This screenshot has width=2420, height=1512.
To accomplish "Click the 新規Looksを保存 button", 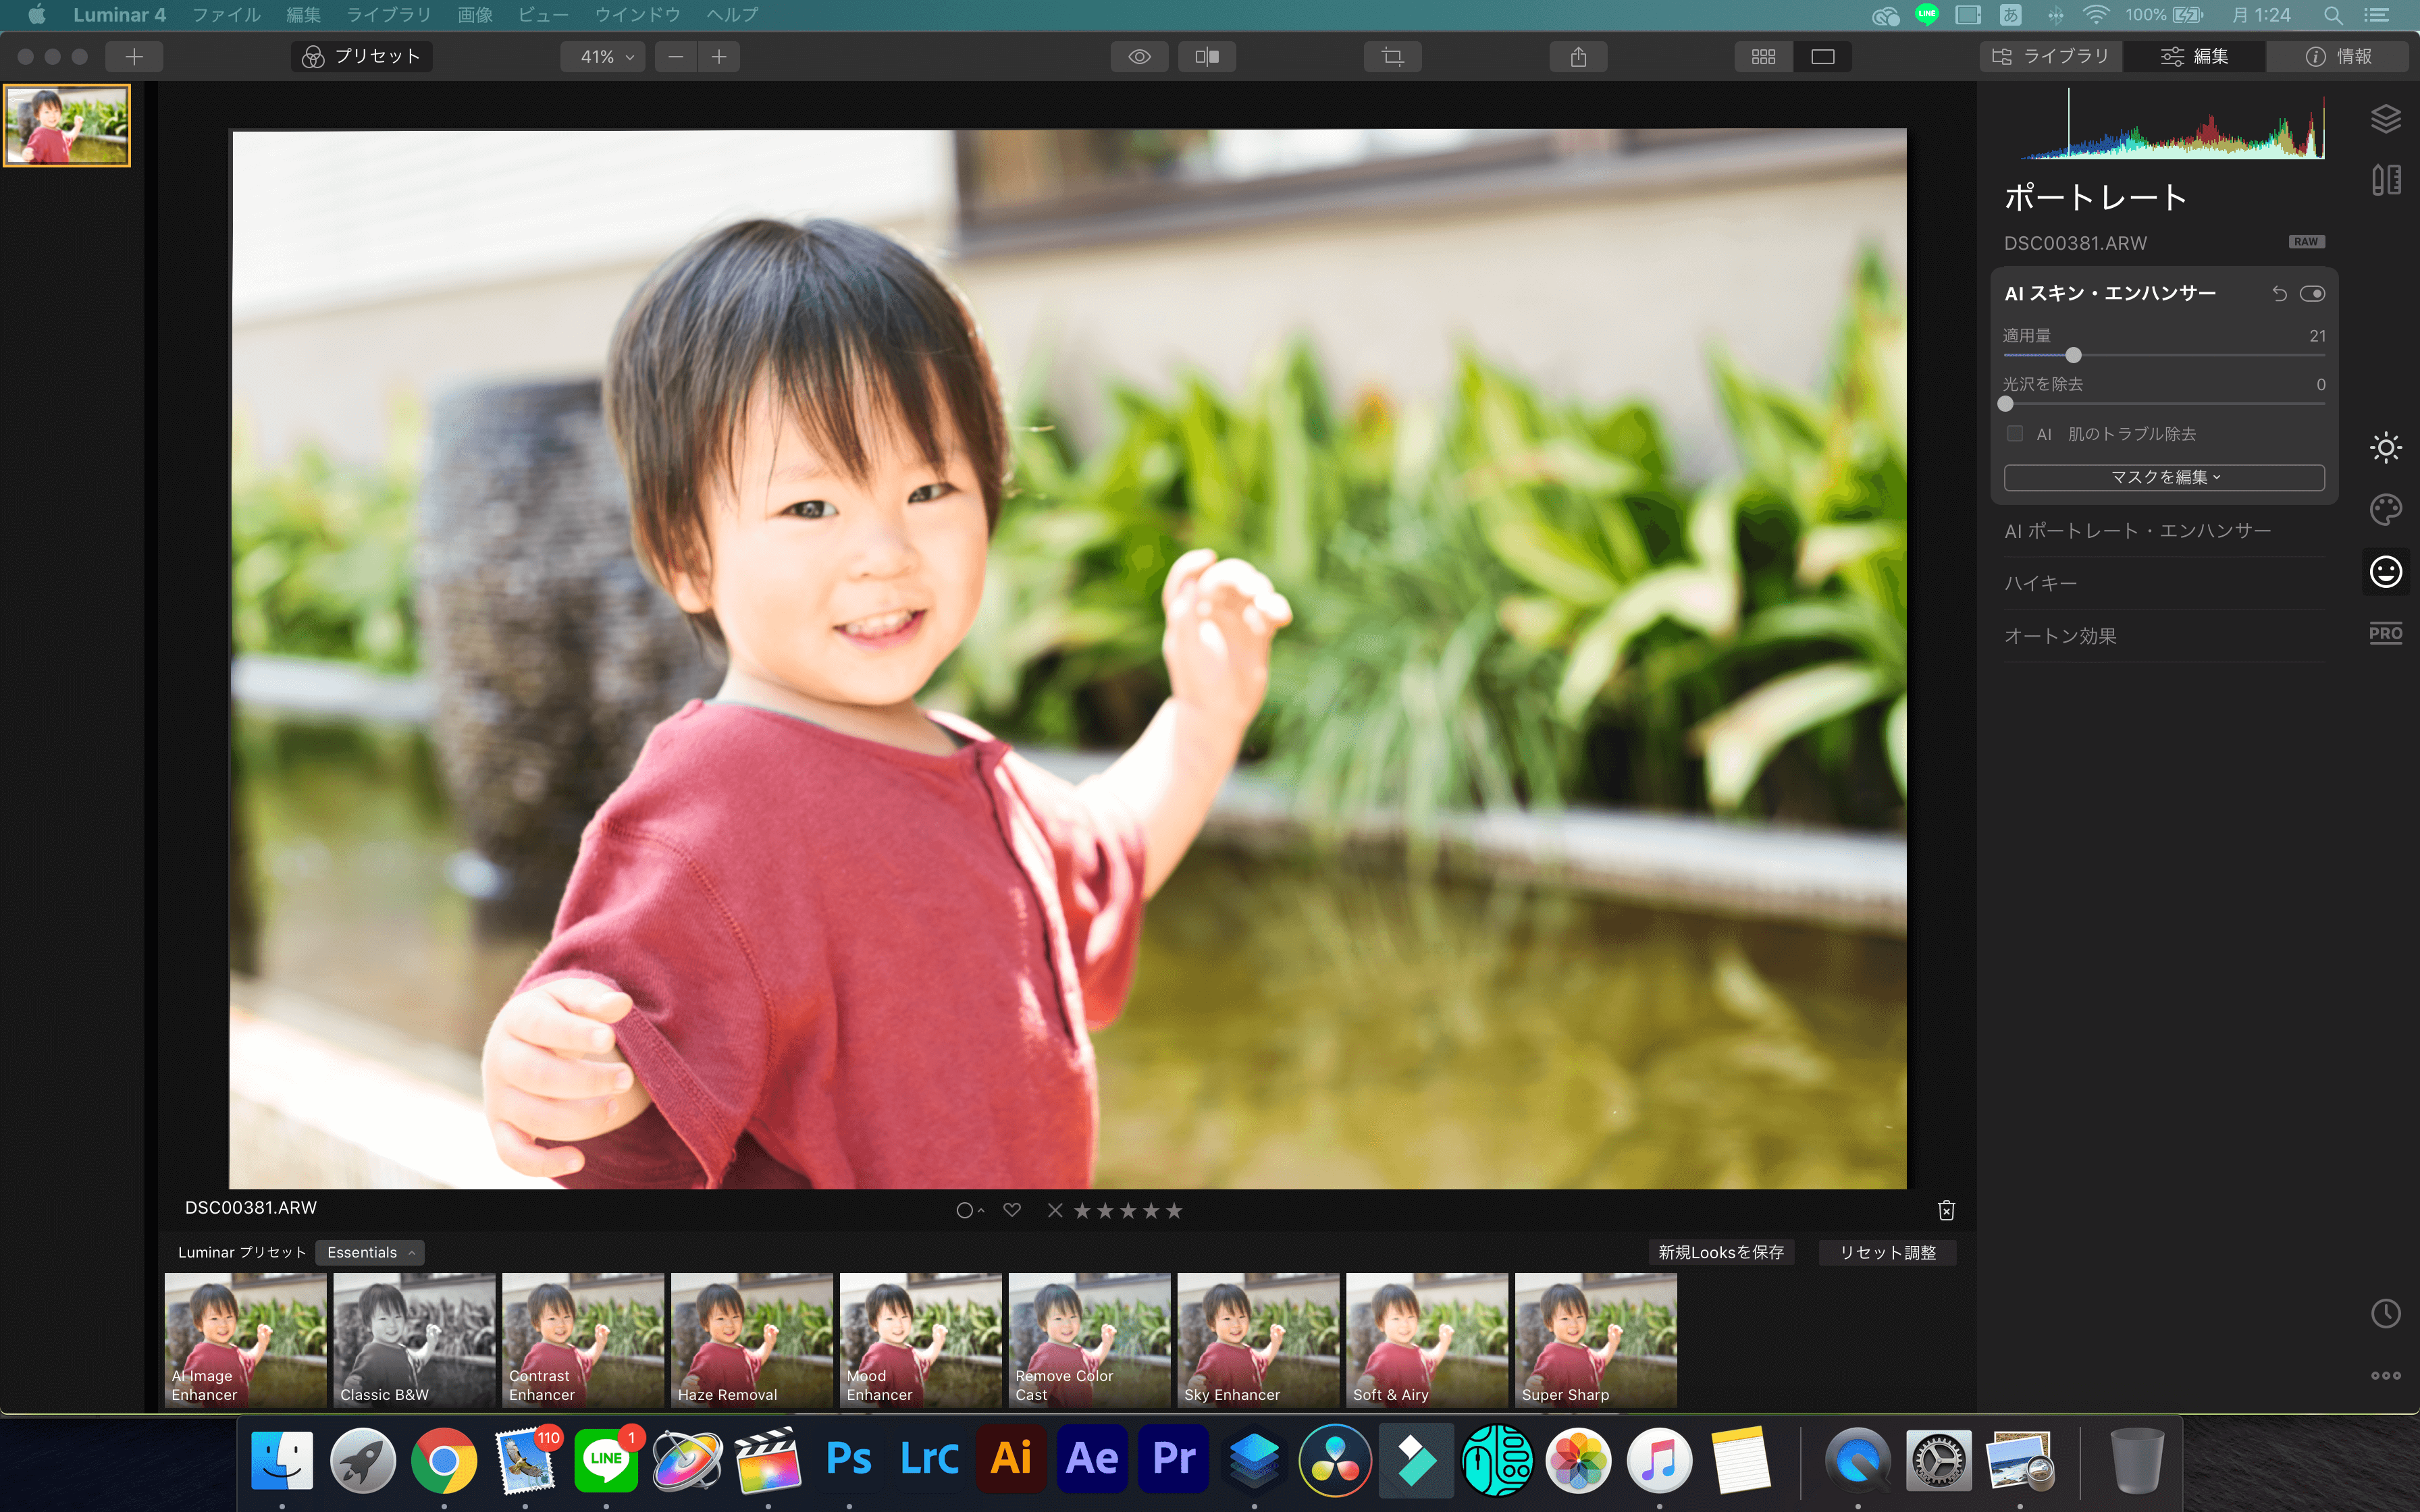I will (1720, 1252).
